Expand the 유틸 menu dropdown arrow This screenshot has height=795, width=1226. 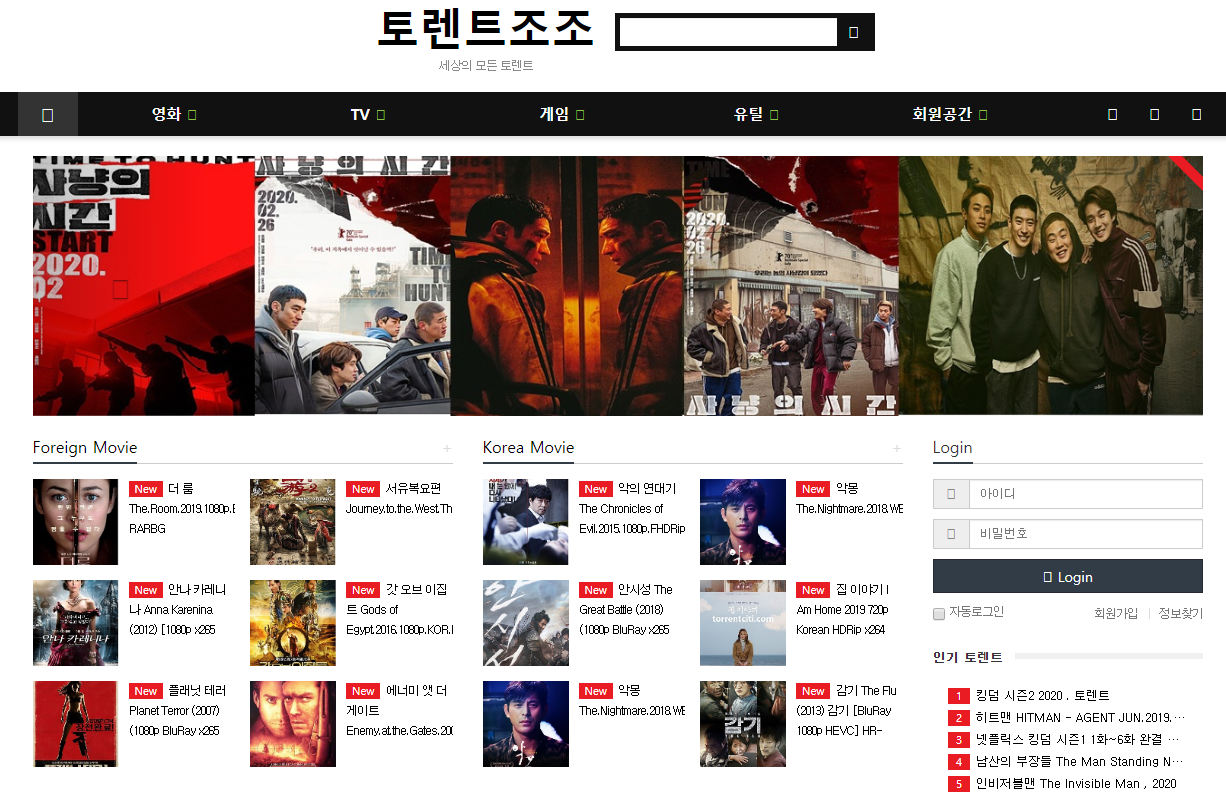pyautogui.click(x=774, y=115)
